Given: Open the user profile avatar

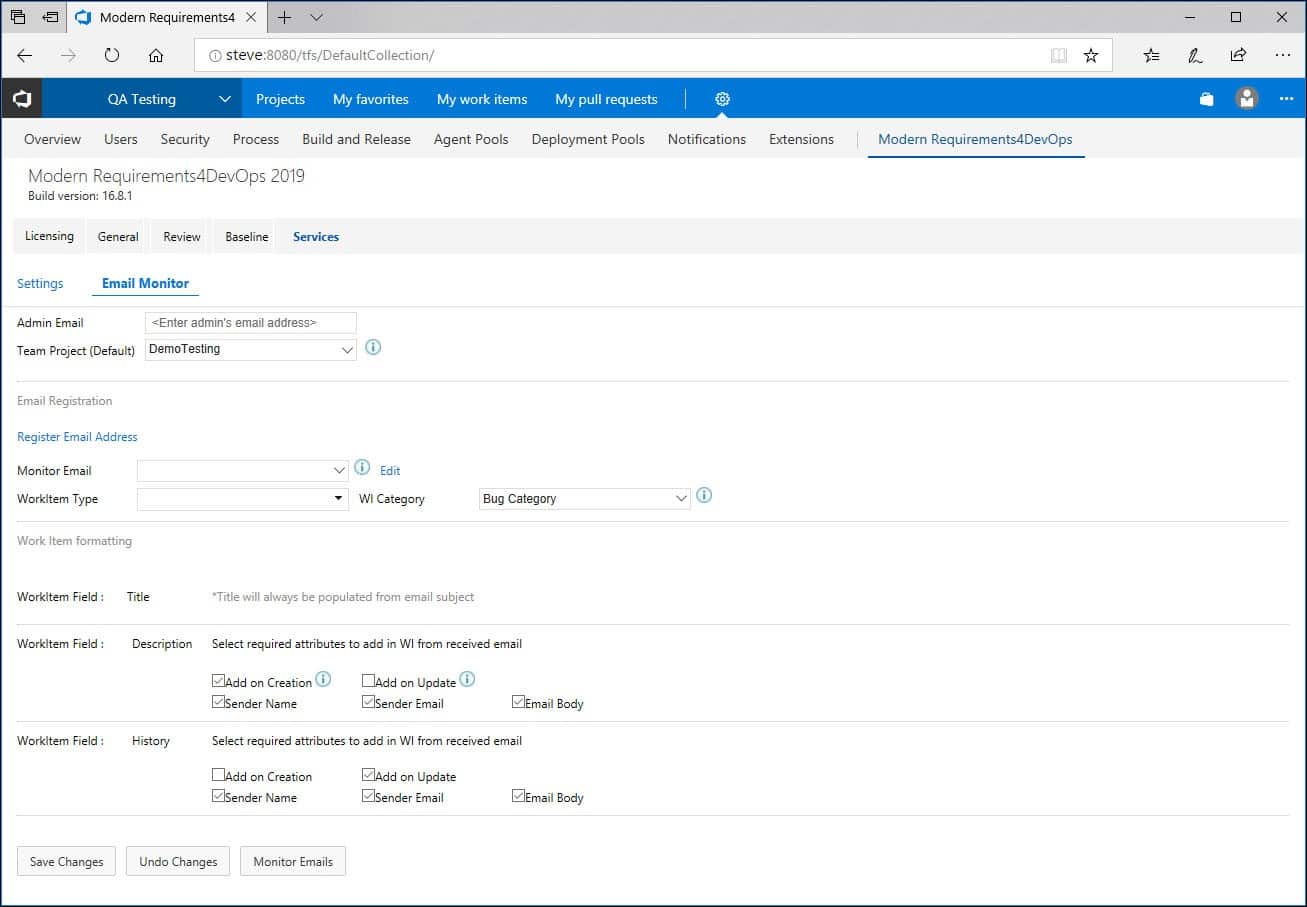Looking at the screenshot, I should coord(1246,99).
